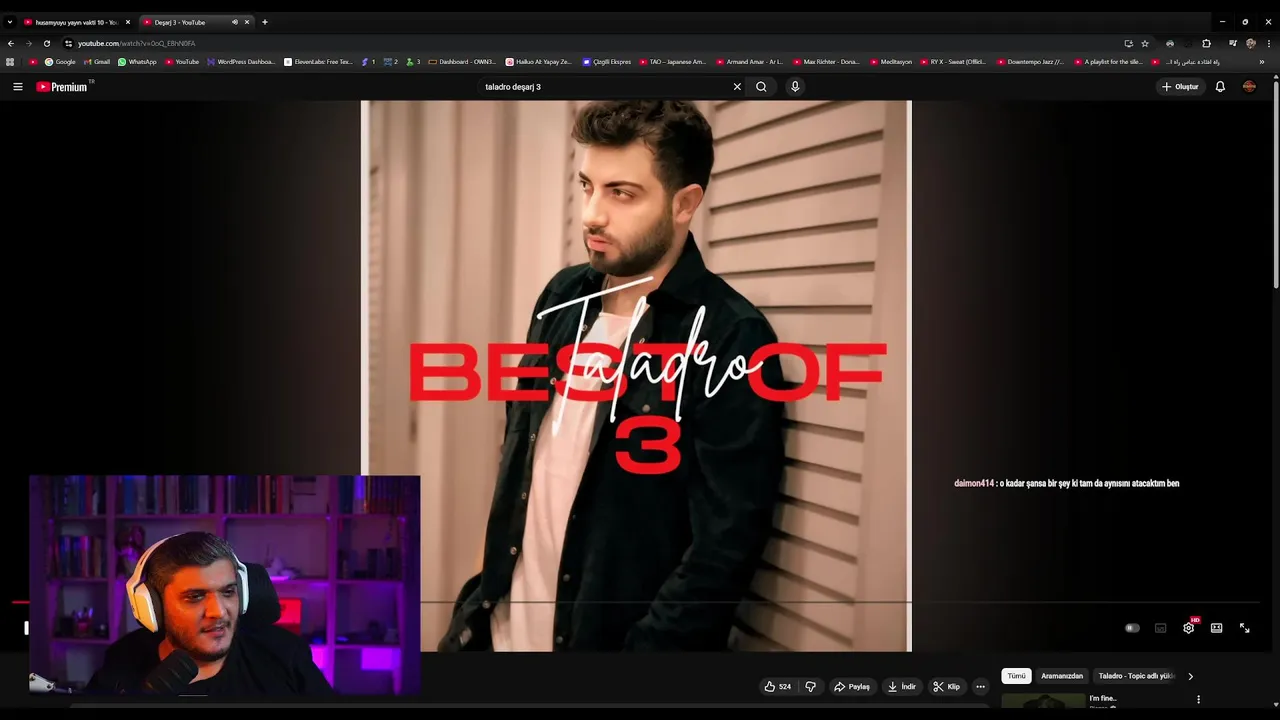This screenshot has width=1280, height=720.
Task: Enter fullscreen in the video player
Action: tap(1245, 628)
